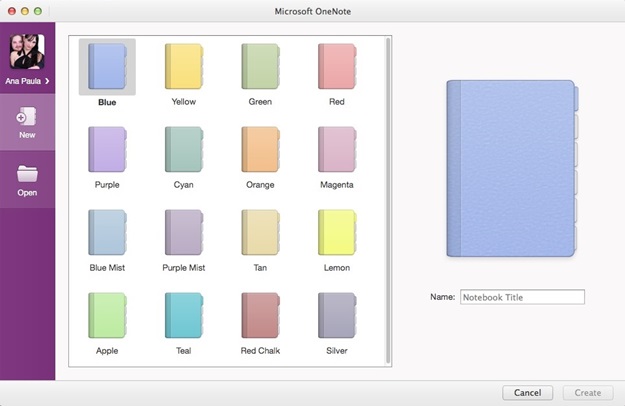Expand the Ana Paula account chevron
The height and width of the screenshot is (406, 625).
coord(47,81)
